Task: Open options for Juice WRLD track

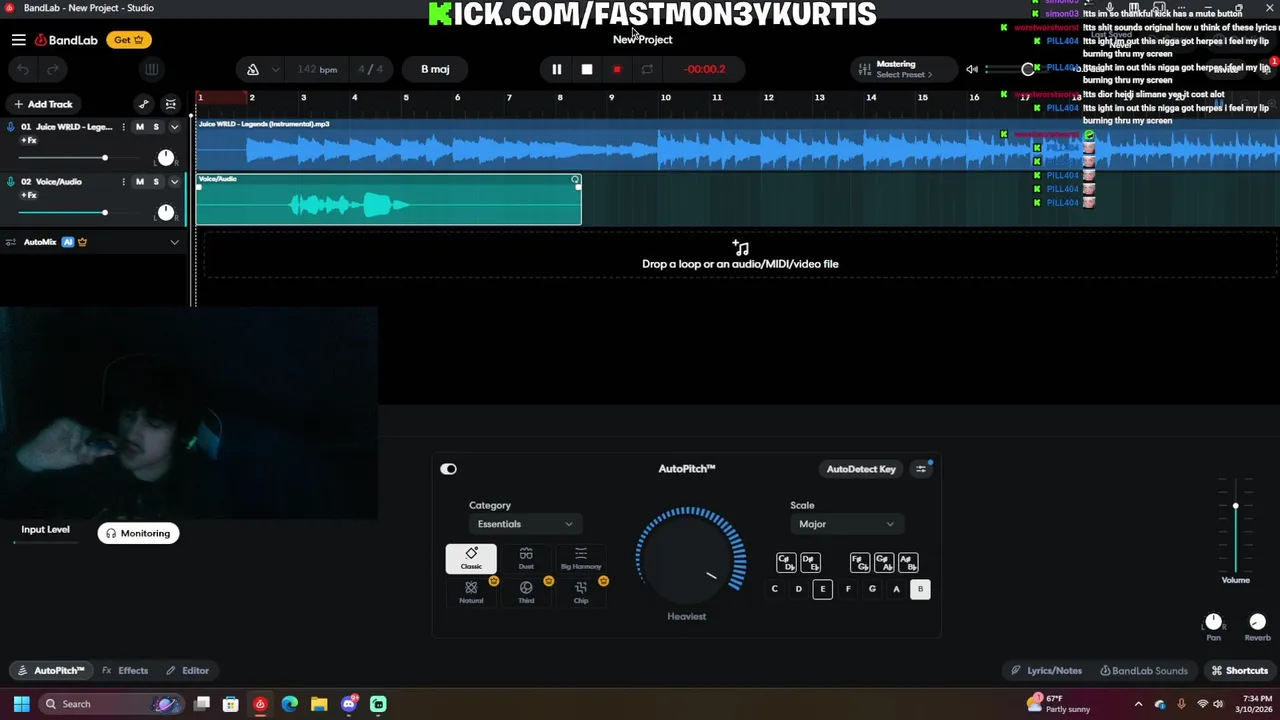Action: 123,127
